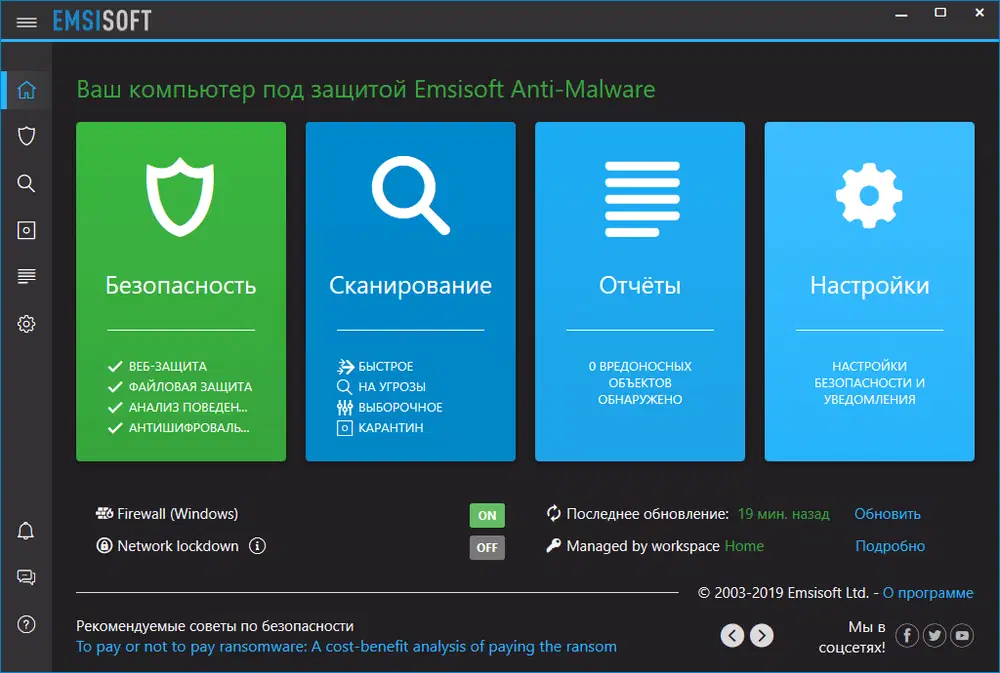Click the key icon beside Managed by workspace
1000x673 pixels.
554,545
